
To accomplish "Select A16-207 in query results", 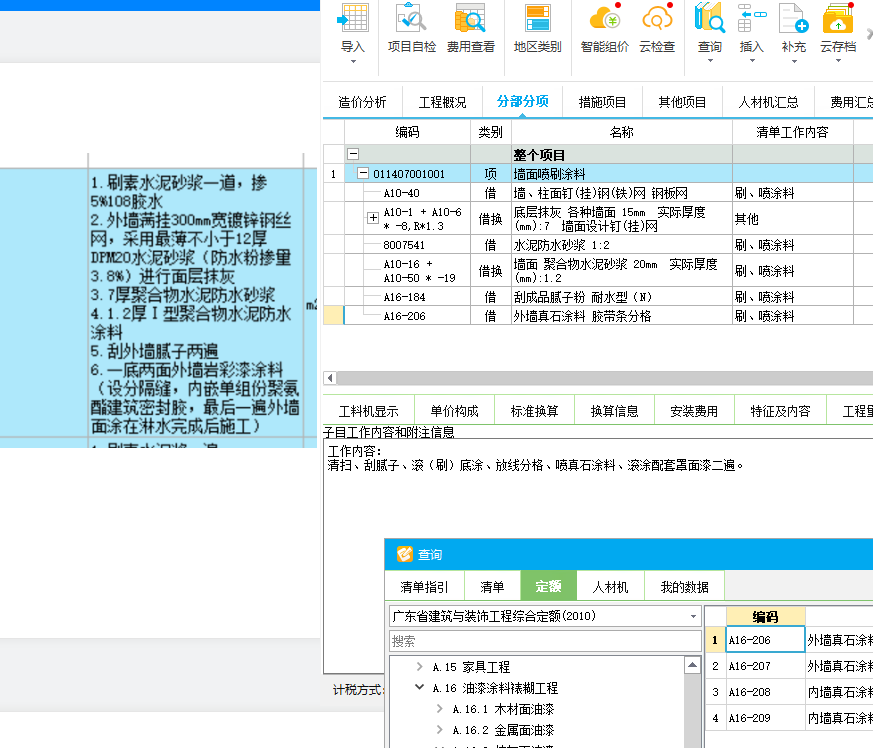I will [x=766, y=666].
